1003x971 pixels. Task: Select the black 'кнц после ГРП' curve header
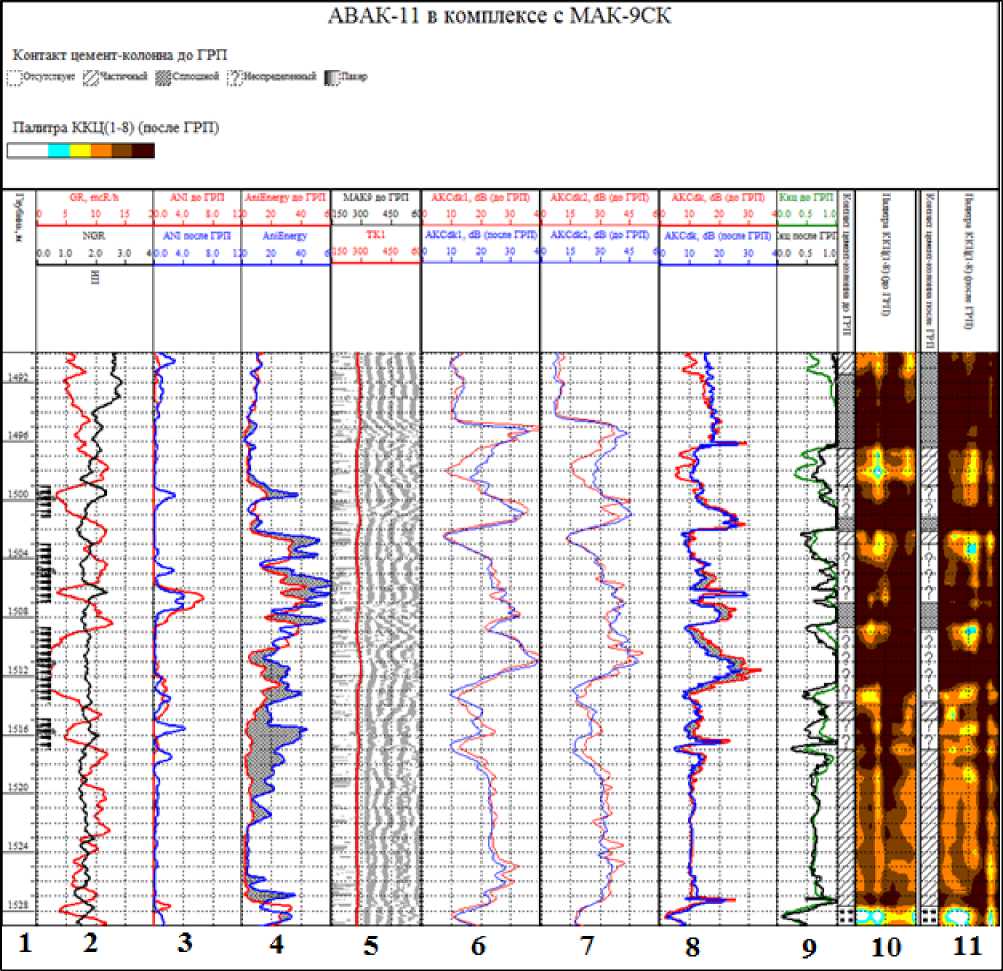click(x=807, y=236)
